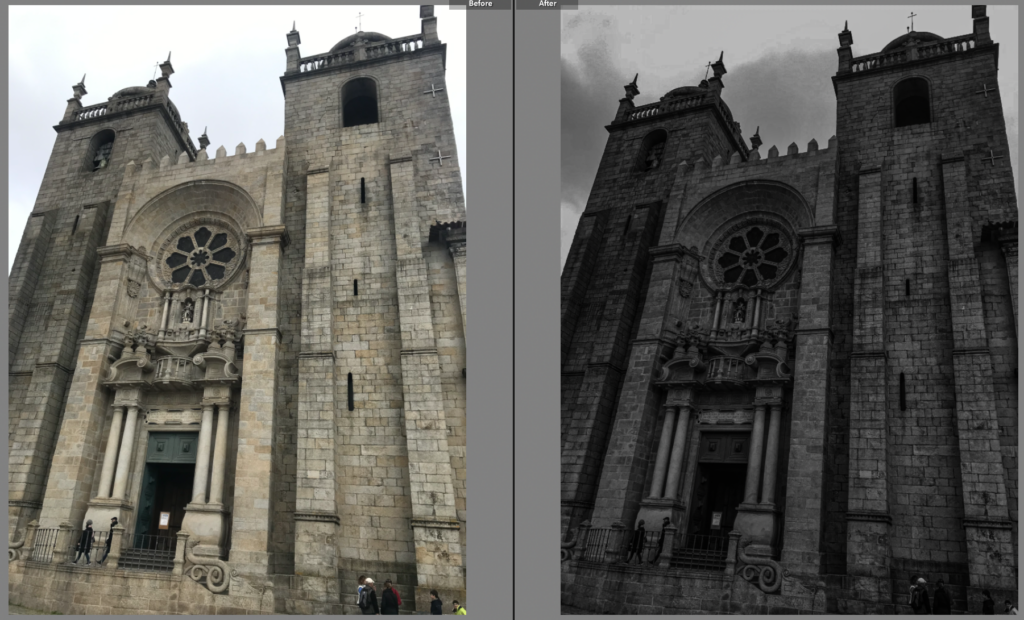
Task: Zoom into rose window in Before photo
Action: (201, 256)
